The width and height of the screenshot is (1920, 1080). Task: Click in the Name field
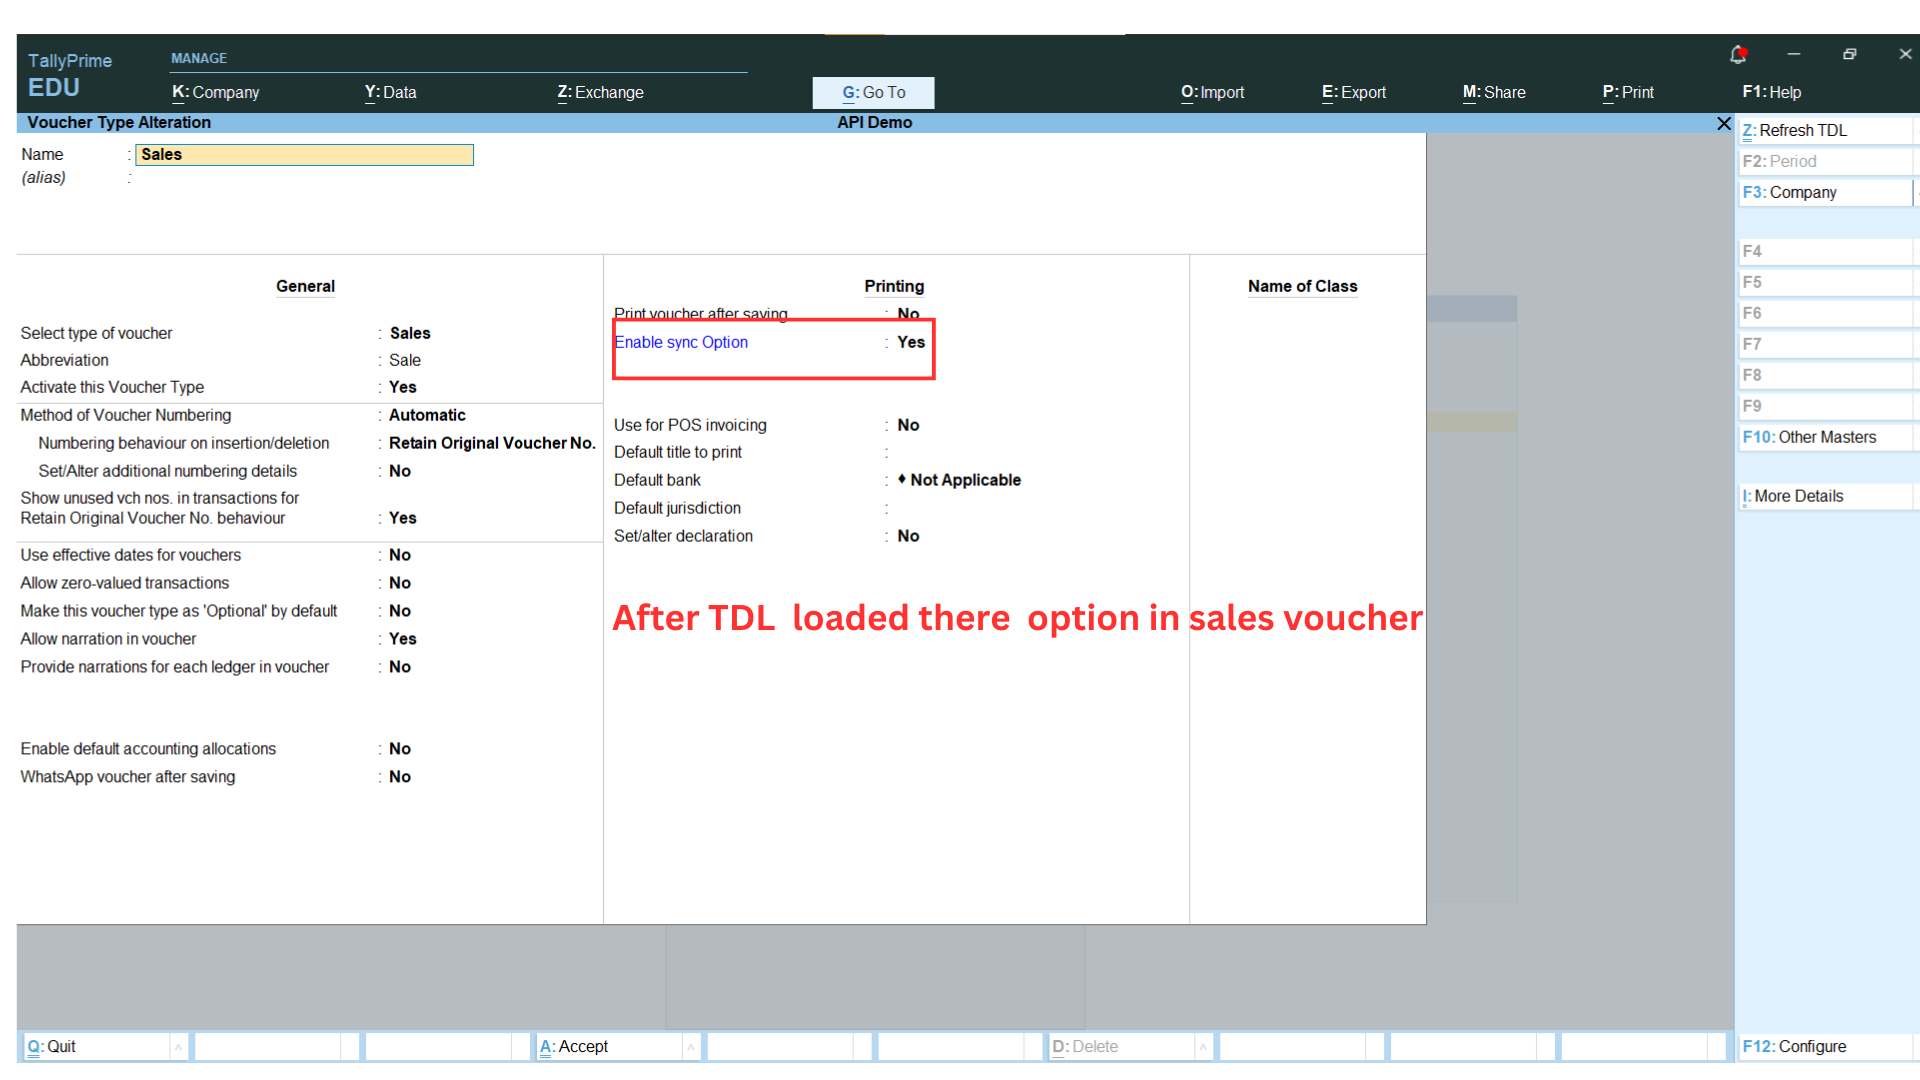pyautogui.click(x=304, y=155)
